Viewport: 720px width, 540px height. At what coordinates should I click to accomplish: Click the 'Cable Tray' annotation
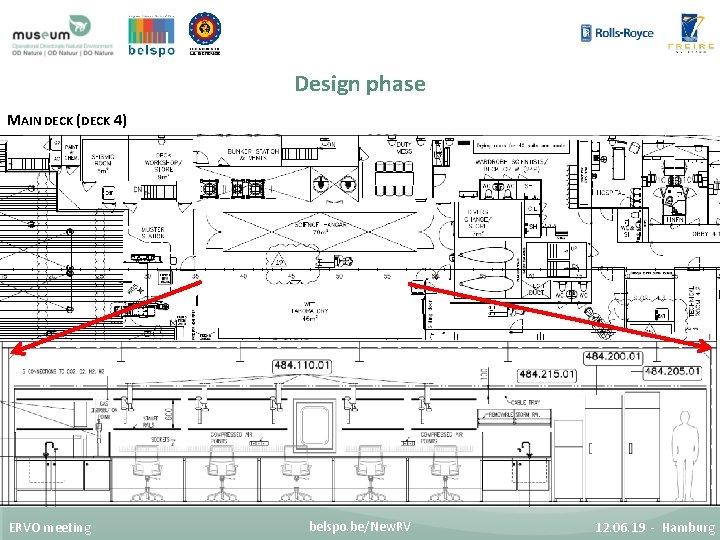click(525, 402)
